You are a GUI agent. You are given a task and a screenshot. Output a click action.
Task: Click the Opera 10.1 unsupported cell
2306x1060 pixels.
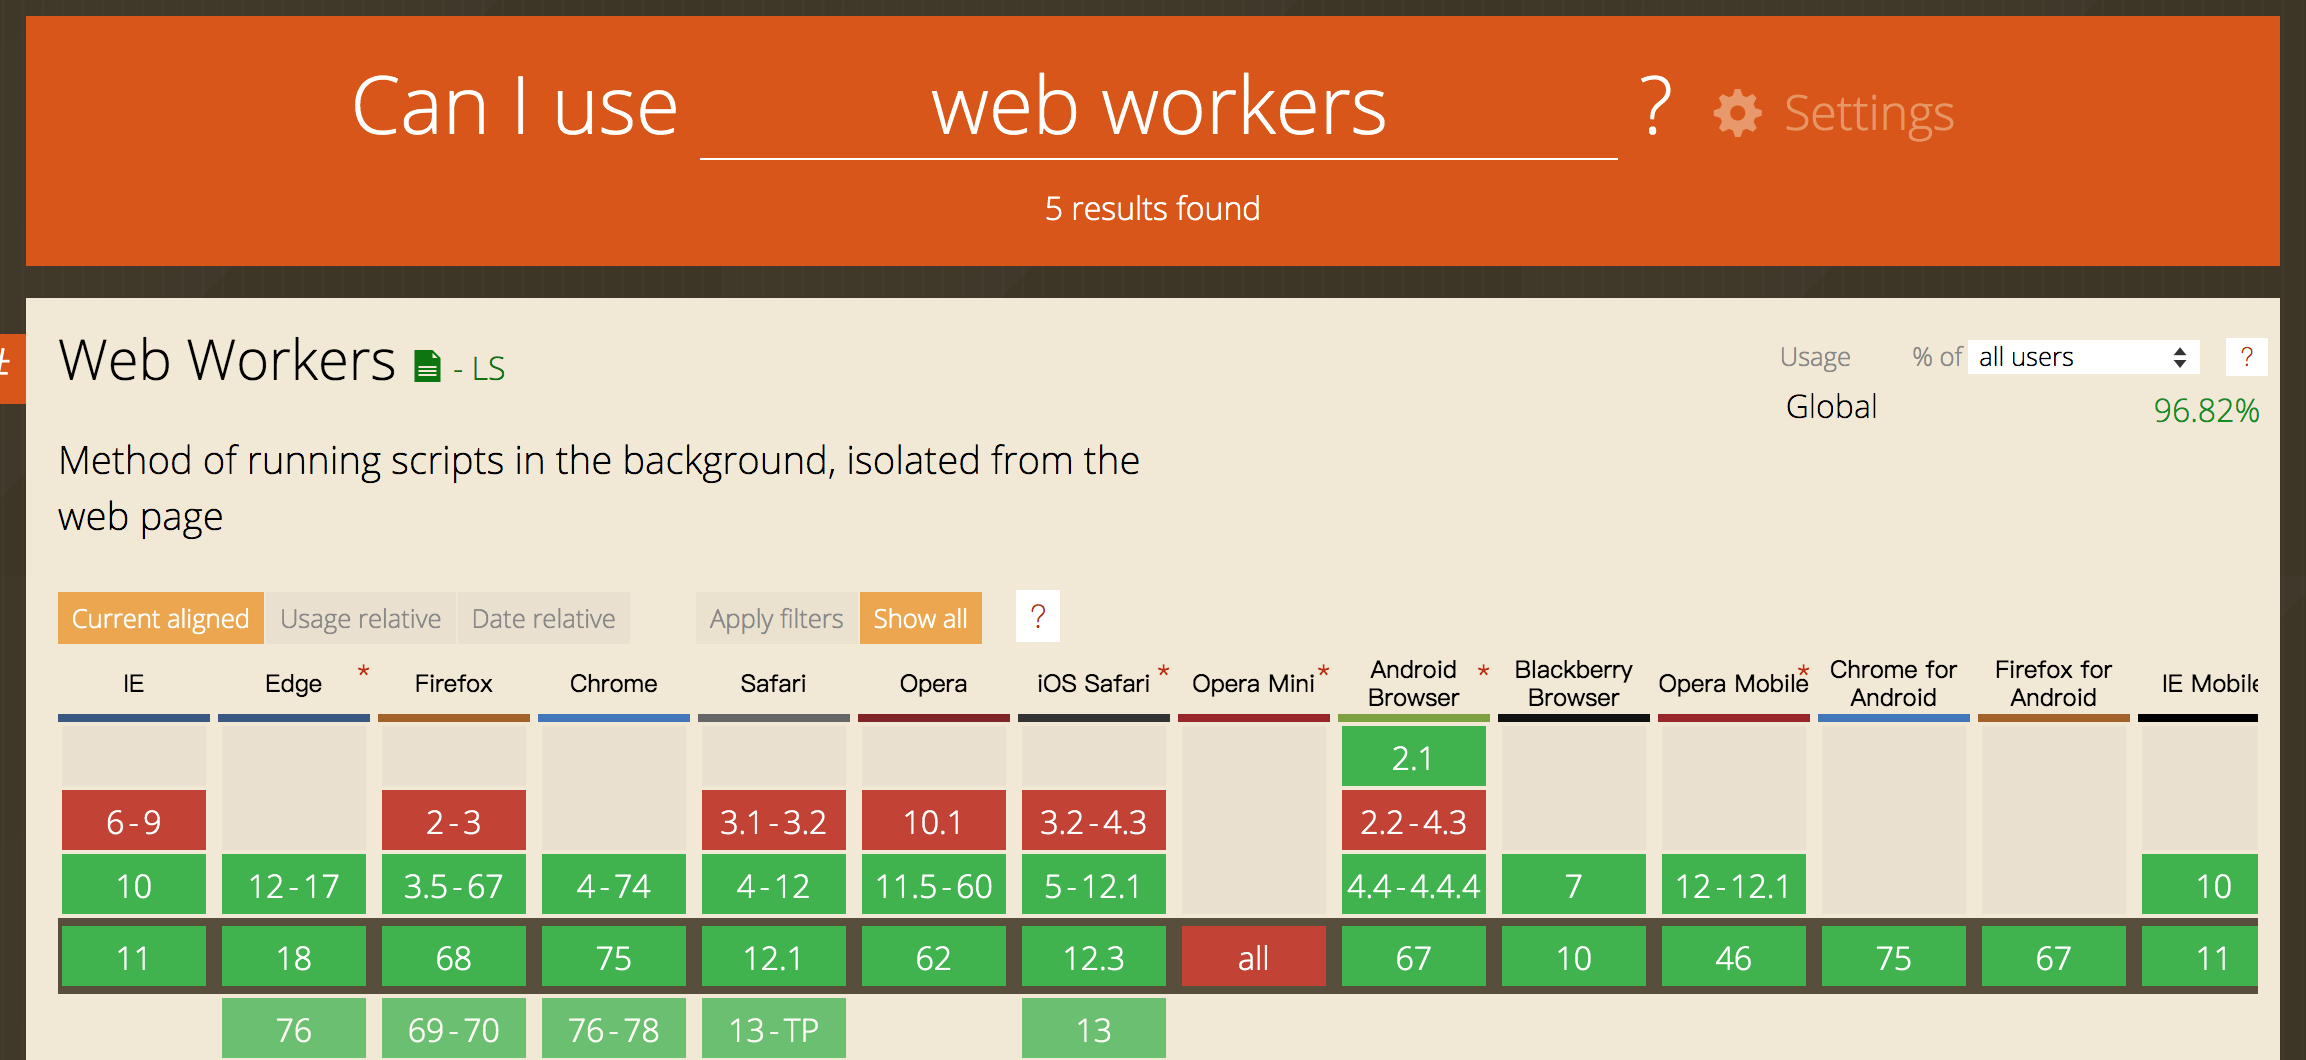coord(934,820)
